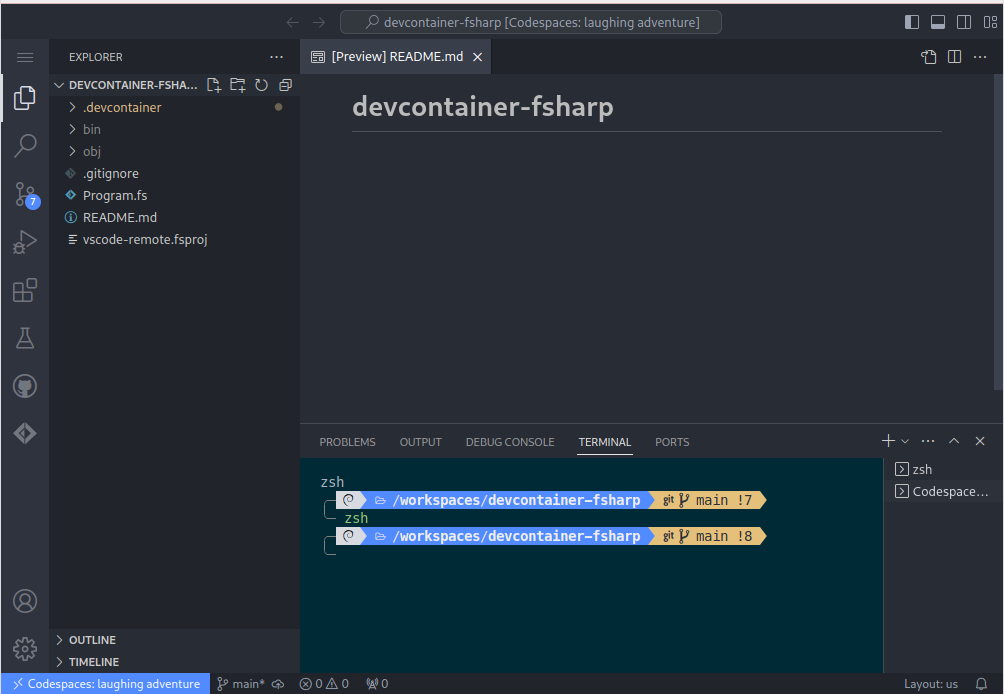Click forwarded ports count in status bar
Screen dimensions: 1004x694
(x=377, y=684)
